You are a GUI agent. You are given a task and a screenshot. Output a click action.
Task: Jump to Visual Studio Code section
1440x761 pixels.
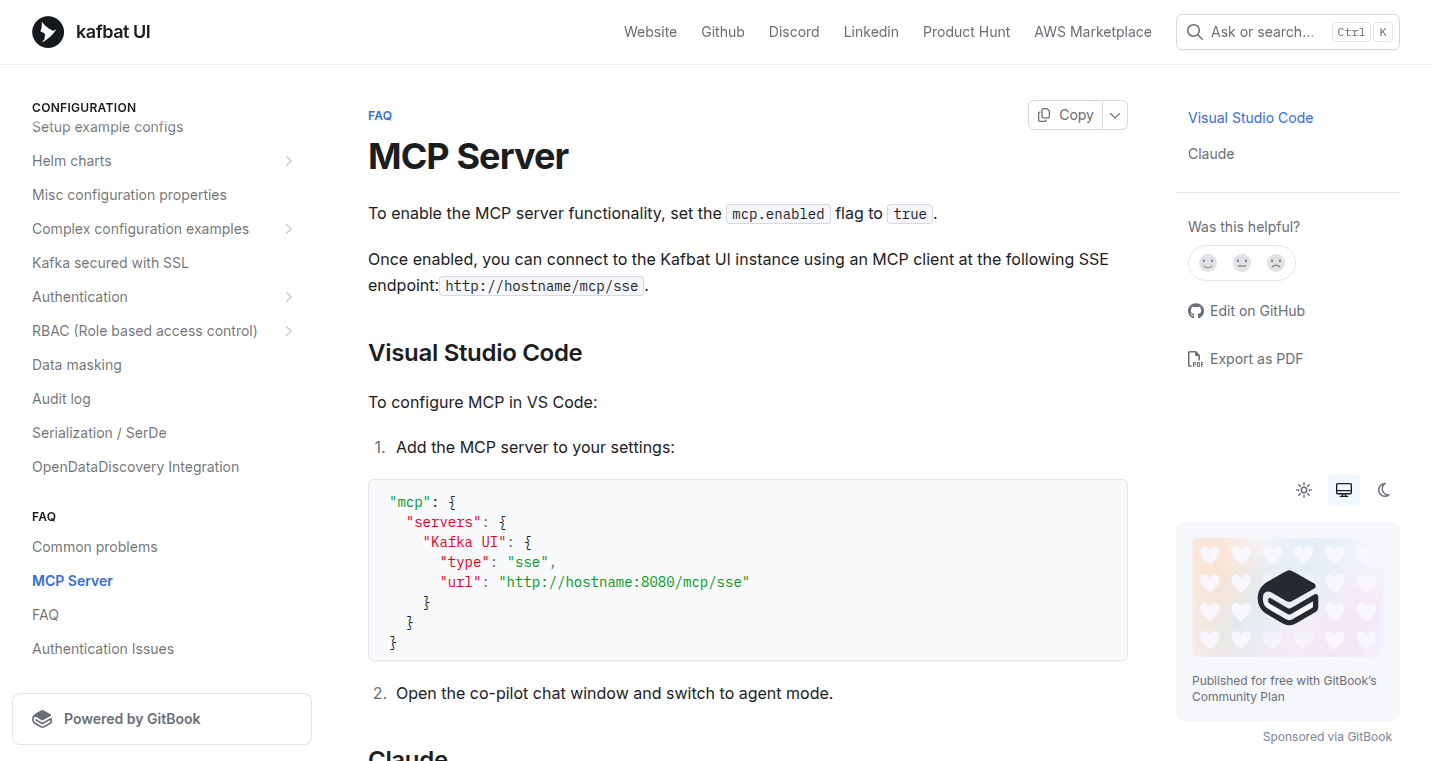pyautogui.click(x=1250, y=118)
